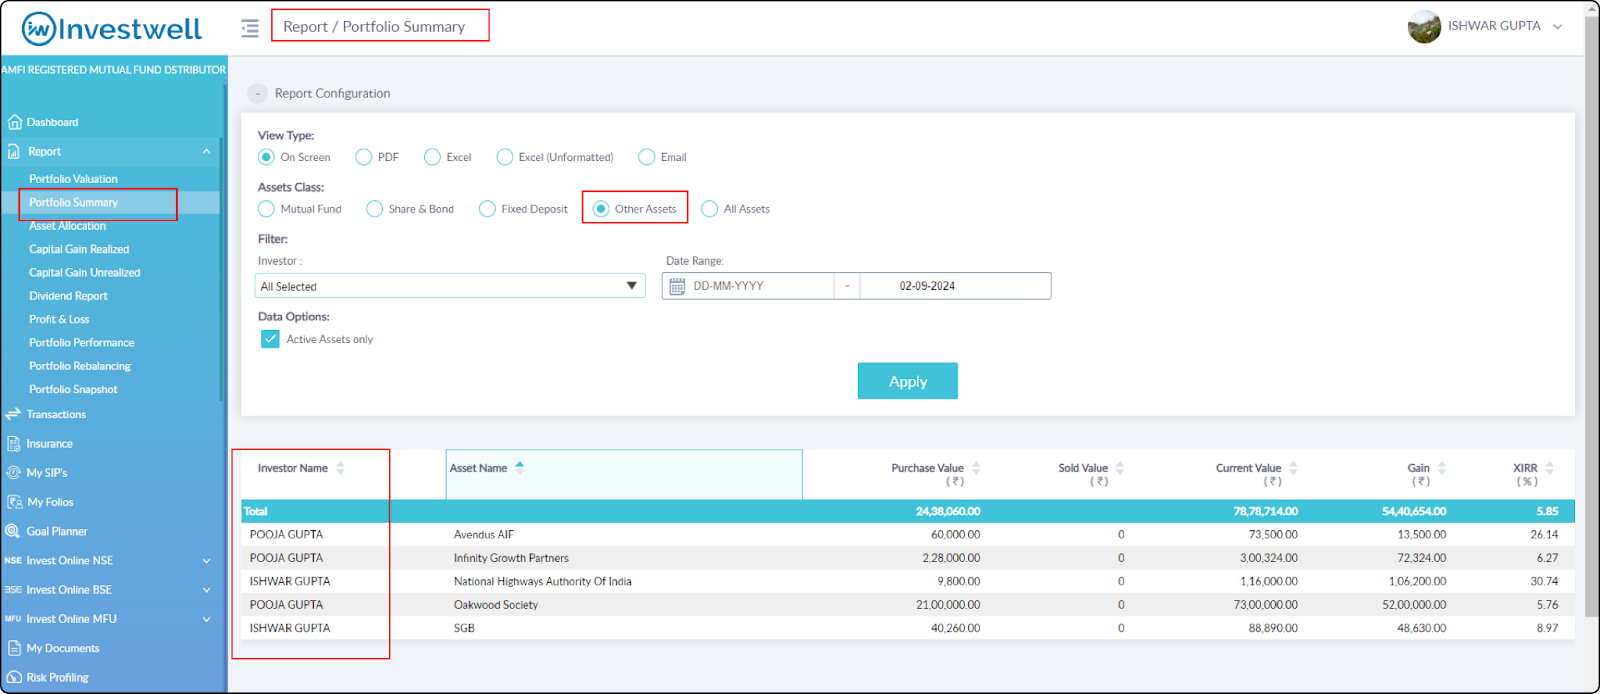Sort by Purchase Value column arrows
Screen dimensions: 1600x694
(976, 468)
